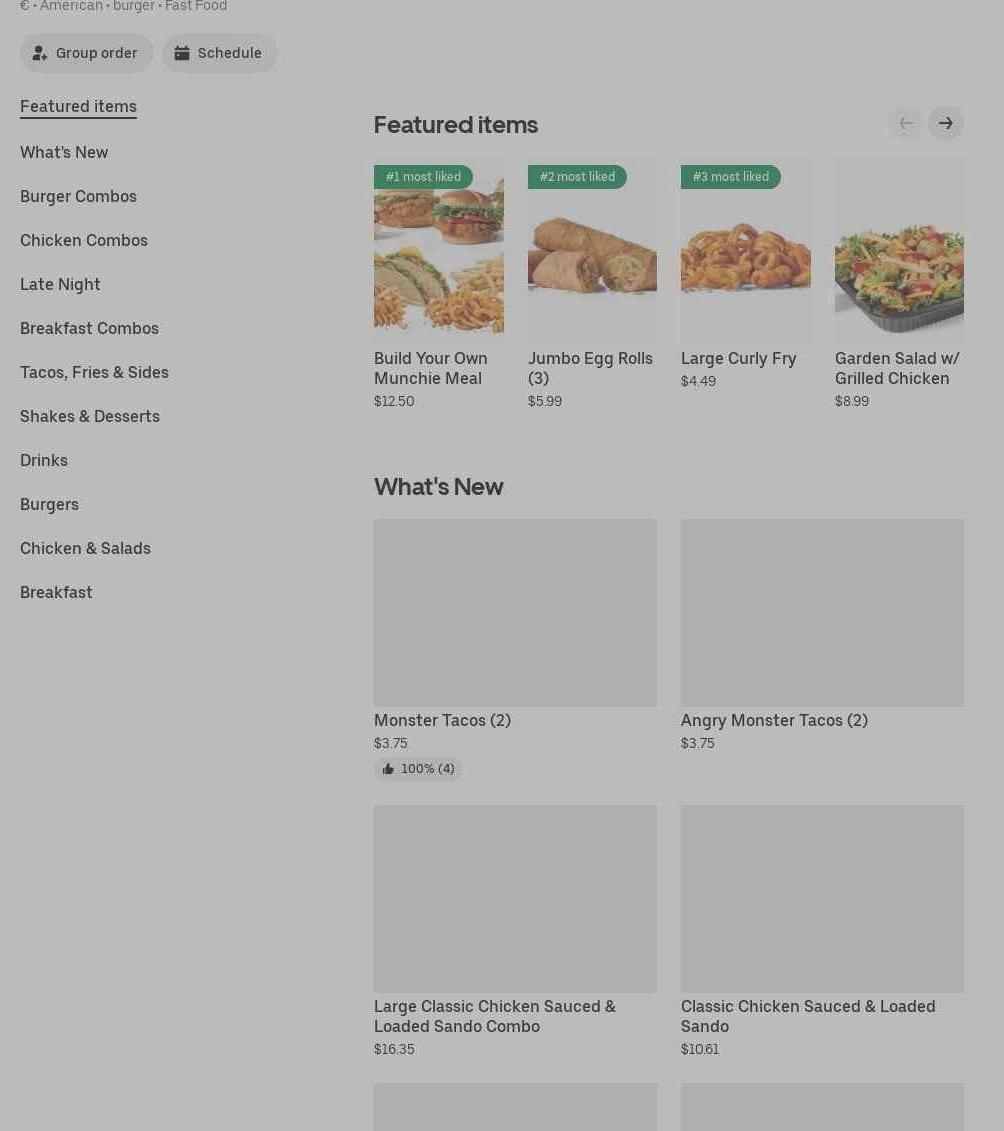Go to Late Night menu section

pos(60,284)
